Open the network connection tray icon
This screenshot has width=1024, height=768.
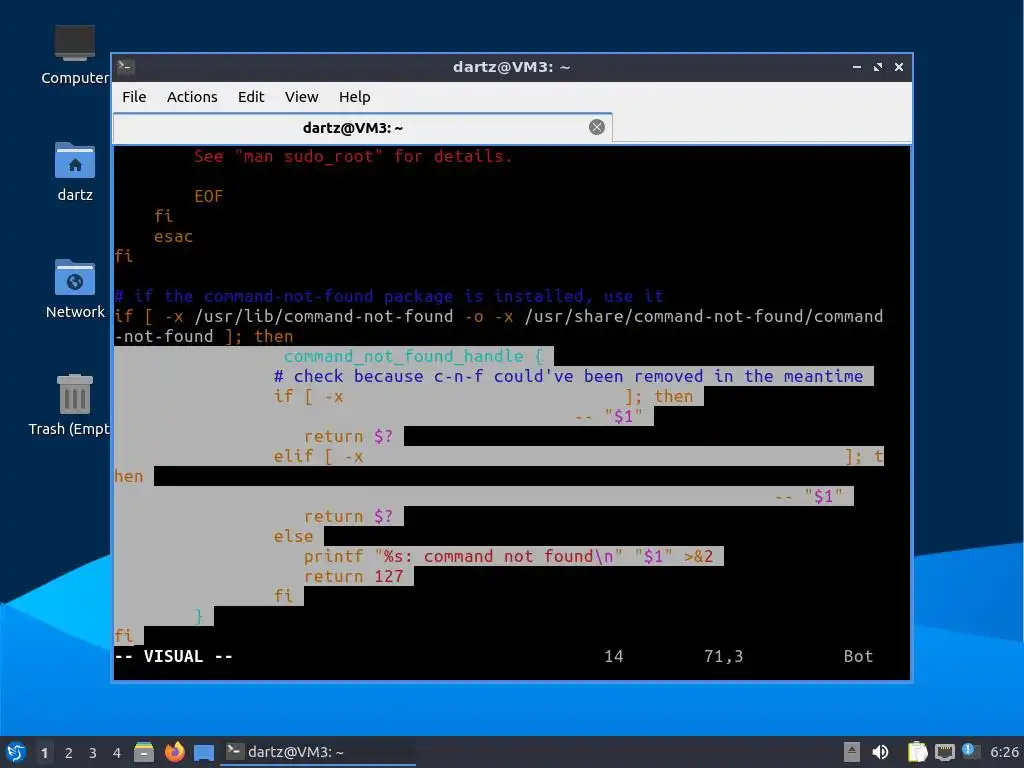pyautogui.click(x=945, y=752)
